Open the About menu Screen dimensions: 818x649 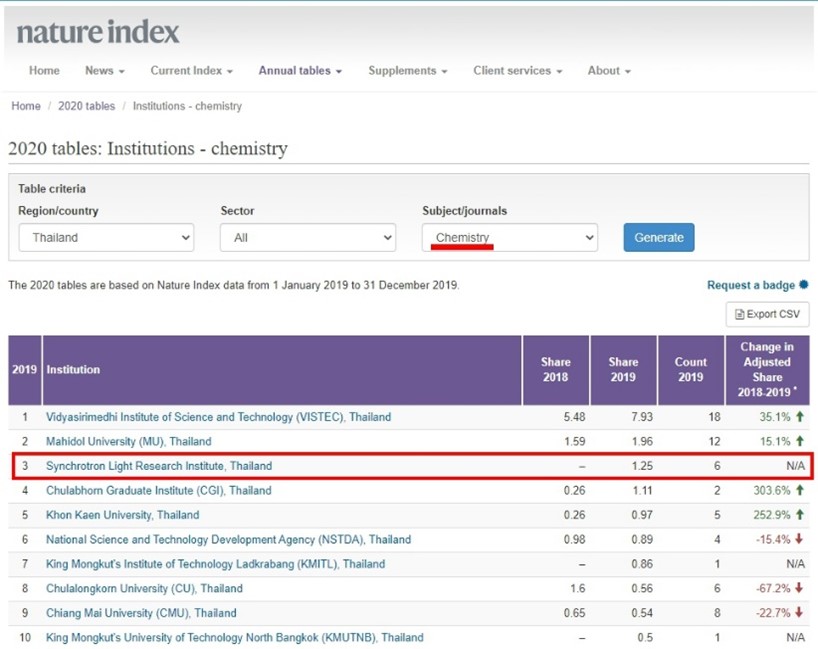[x=609, y=70]
